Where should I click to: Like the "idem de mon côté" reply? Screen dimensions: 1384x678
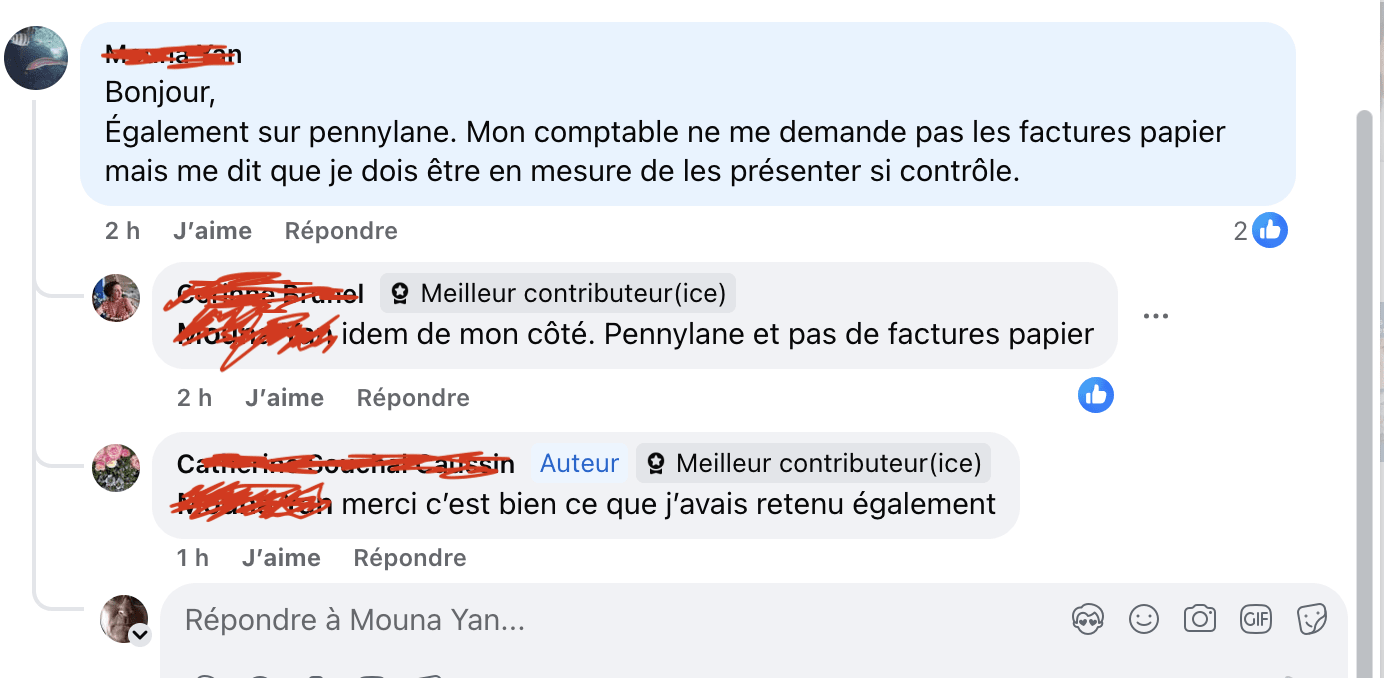pos(284,398)
